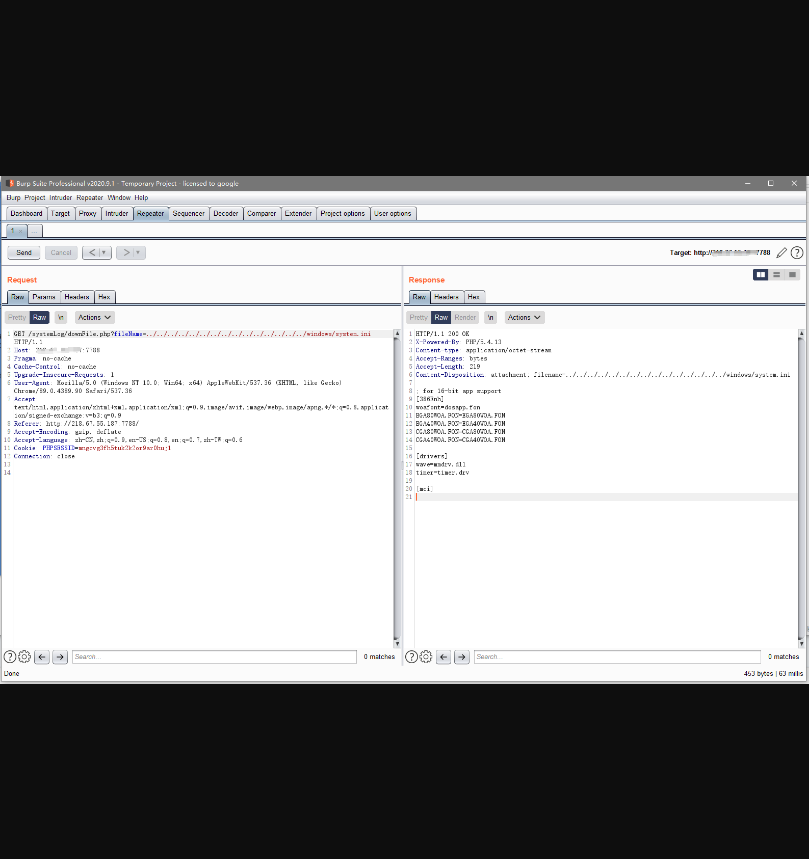The height and width of the screenshot is (859, 809).
Task: Switch to side-by-side split layout
Action: pos(761,274)
